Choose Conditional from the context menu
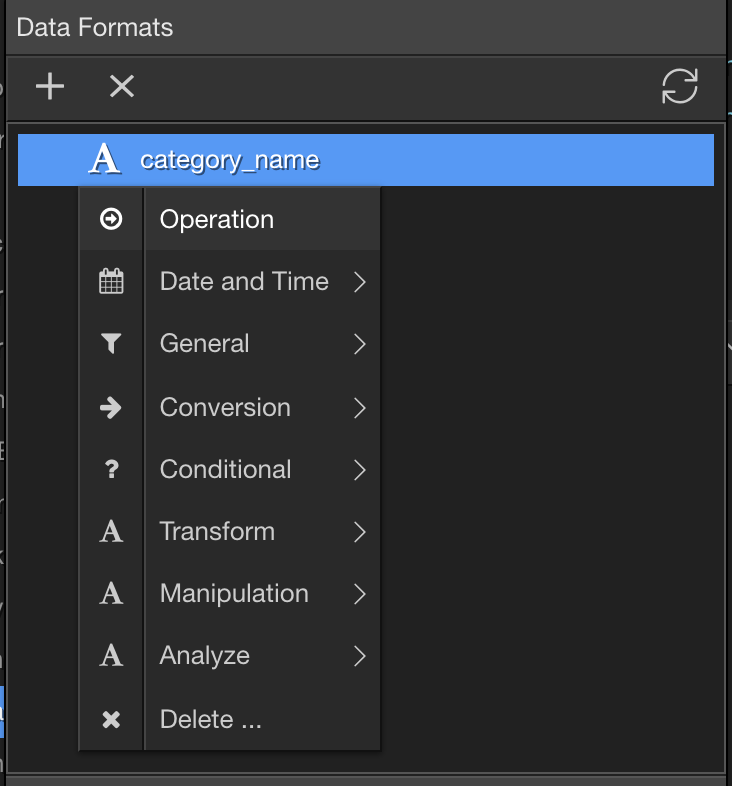732x786 pixels. 225,470
